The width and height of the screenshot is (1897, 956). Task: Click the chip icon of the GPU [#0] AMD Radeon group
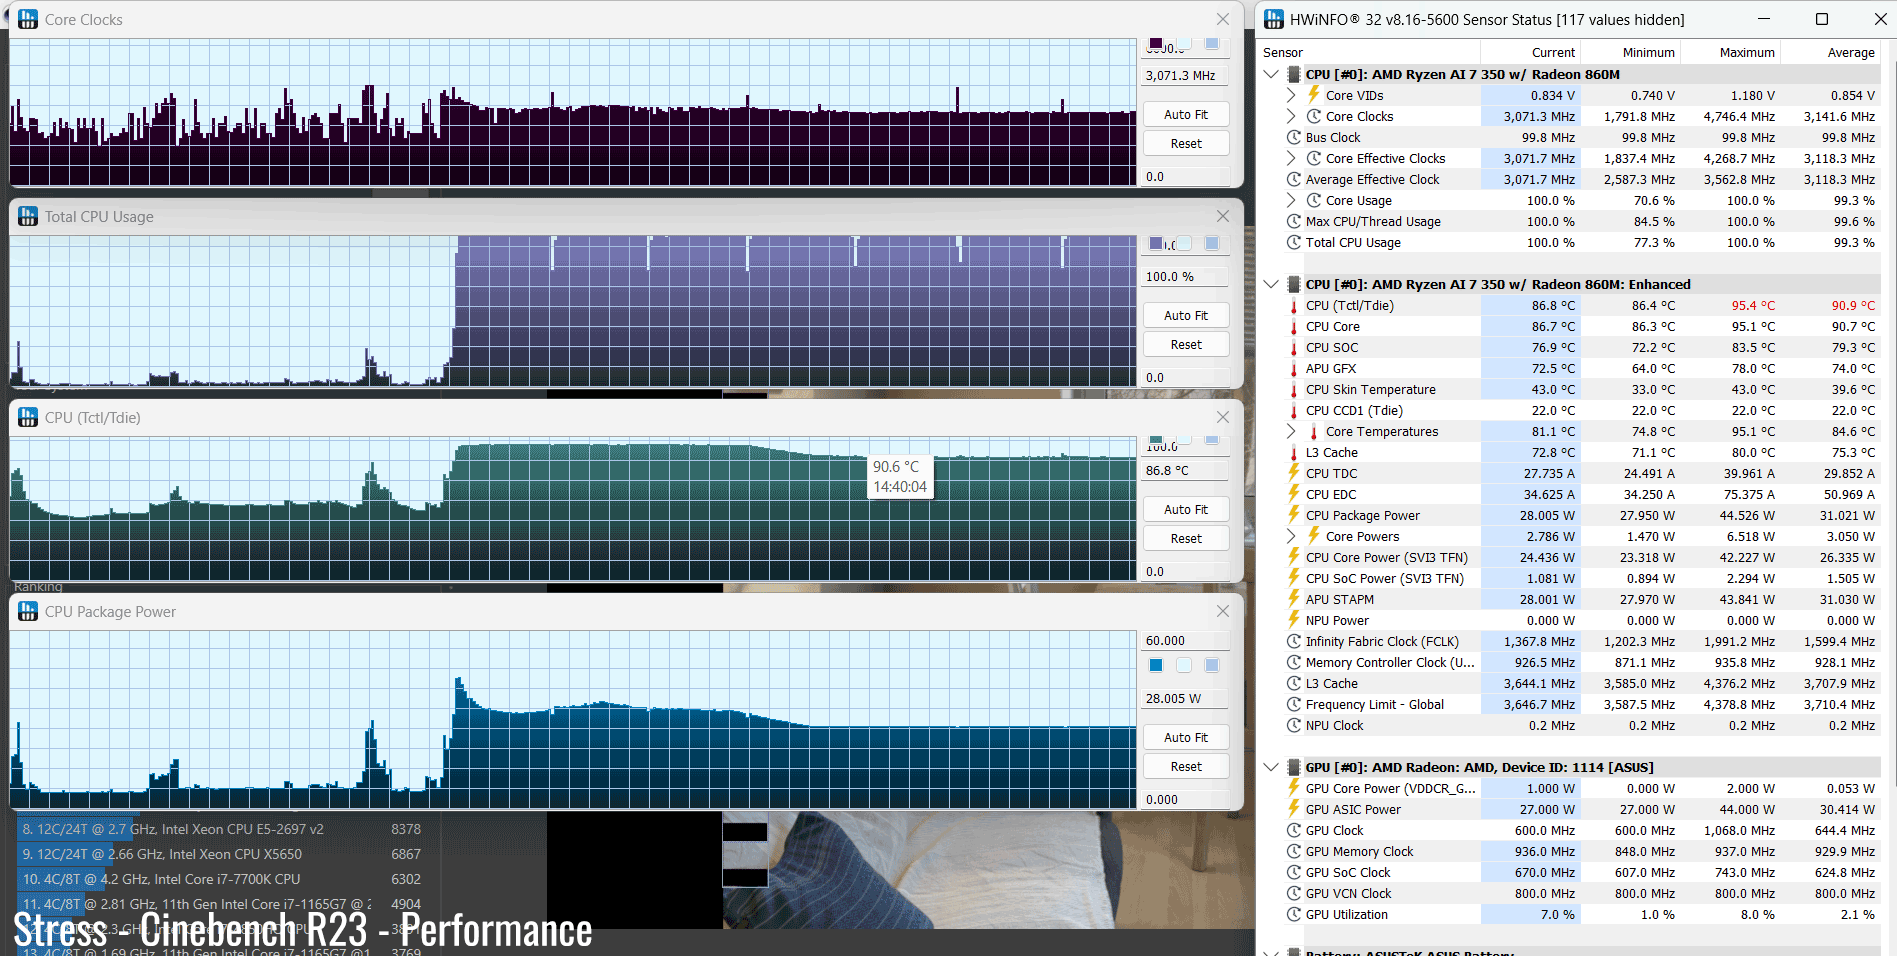pos(1293,767)
